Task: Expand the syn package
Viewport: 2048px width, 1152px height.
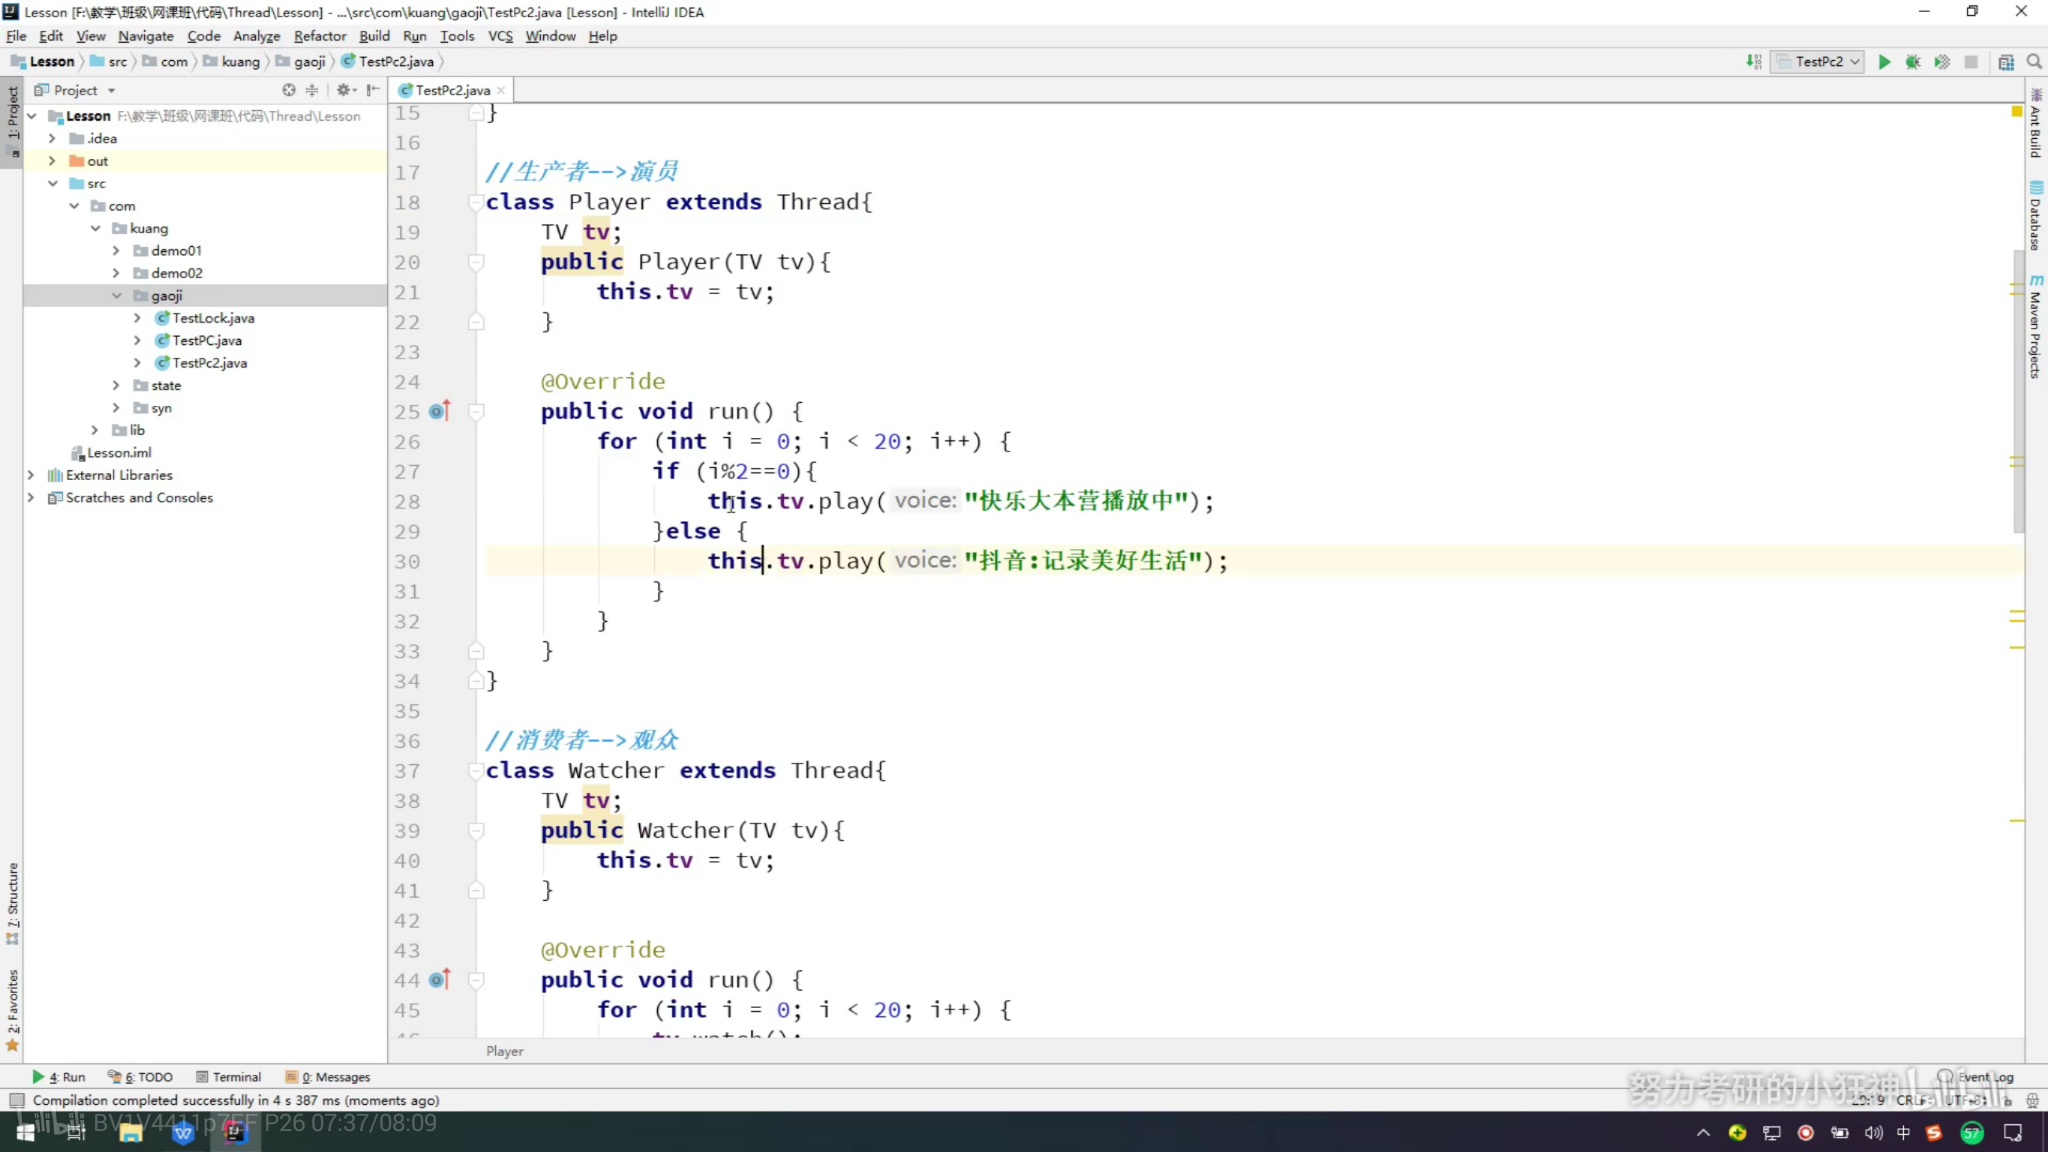Action: click(116, 408)
